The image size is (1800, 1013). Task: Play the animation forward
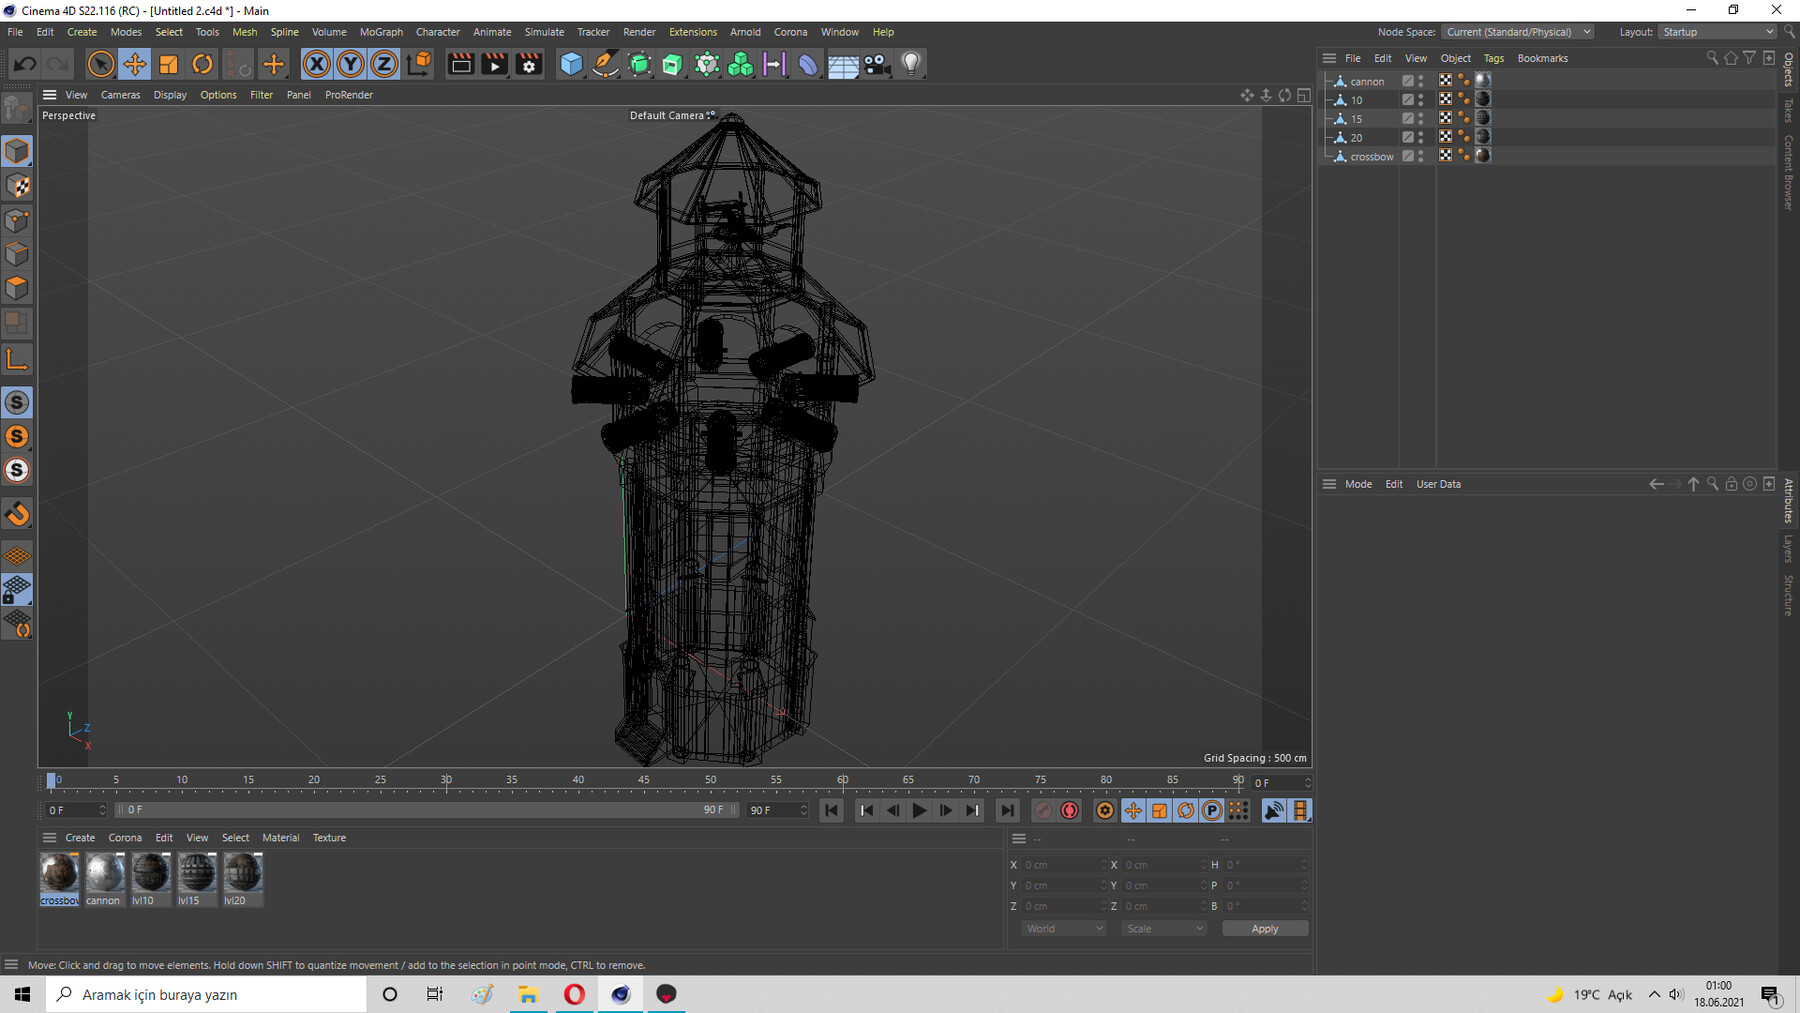[x=919, y=811]
